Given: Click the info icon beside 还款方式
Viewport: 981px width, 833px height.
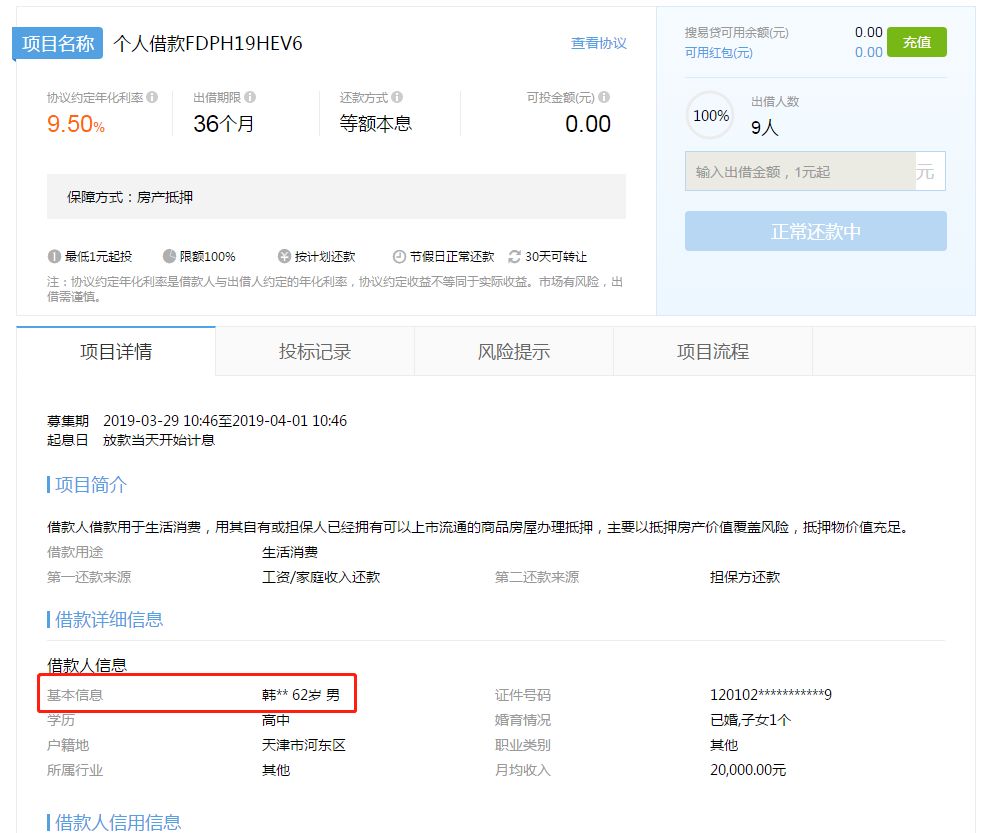Looking at the screenshot, I should (397, 97).
